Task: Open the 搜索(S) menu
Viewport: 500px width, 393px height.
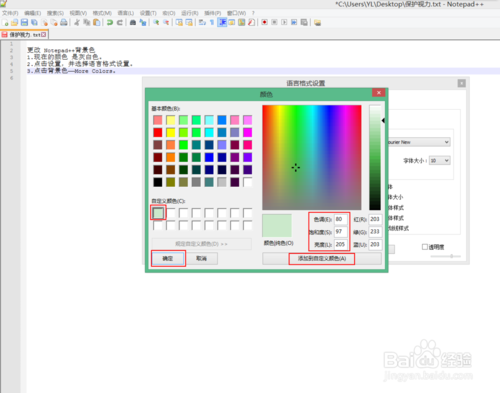Action: (x=55, y=13)
